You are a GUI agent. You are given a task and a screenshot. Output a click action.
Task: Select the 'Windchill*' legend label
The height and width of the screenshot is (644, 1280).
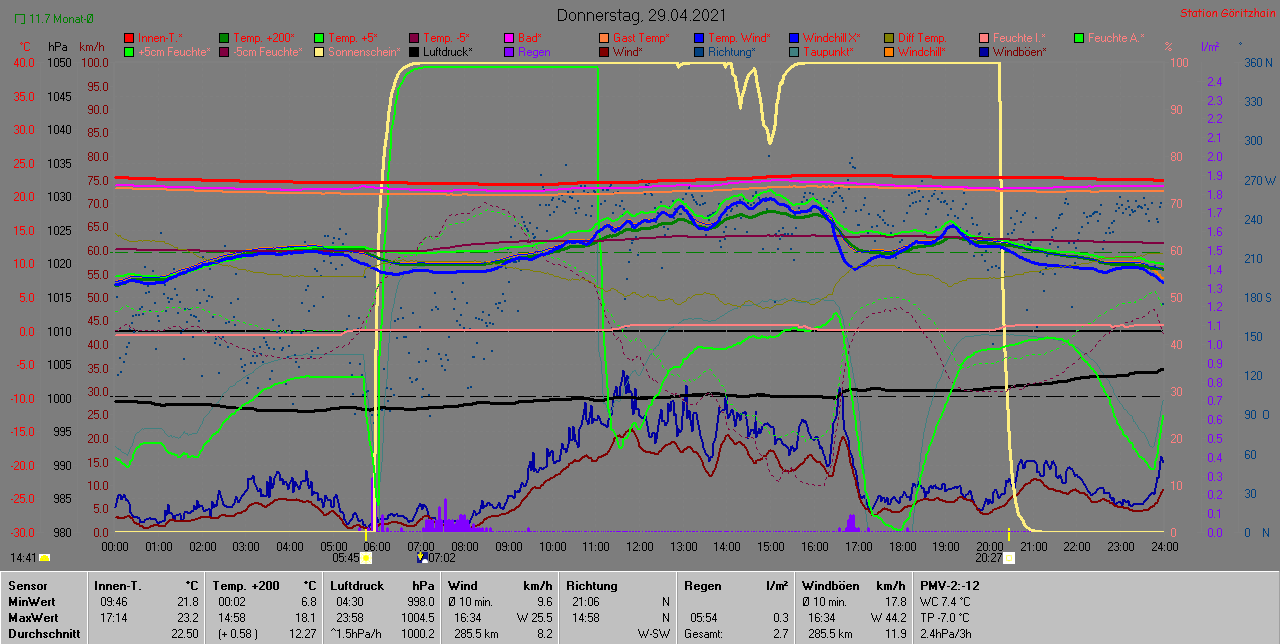pos(924,52)
